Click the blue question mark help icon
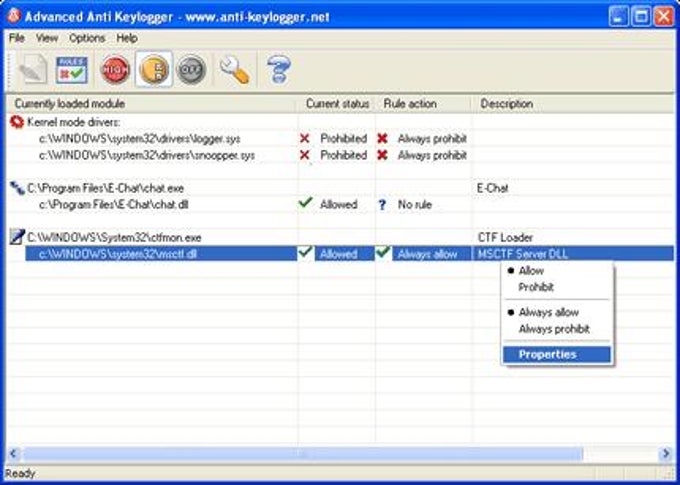 click(278, 69)
